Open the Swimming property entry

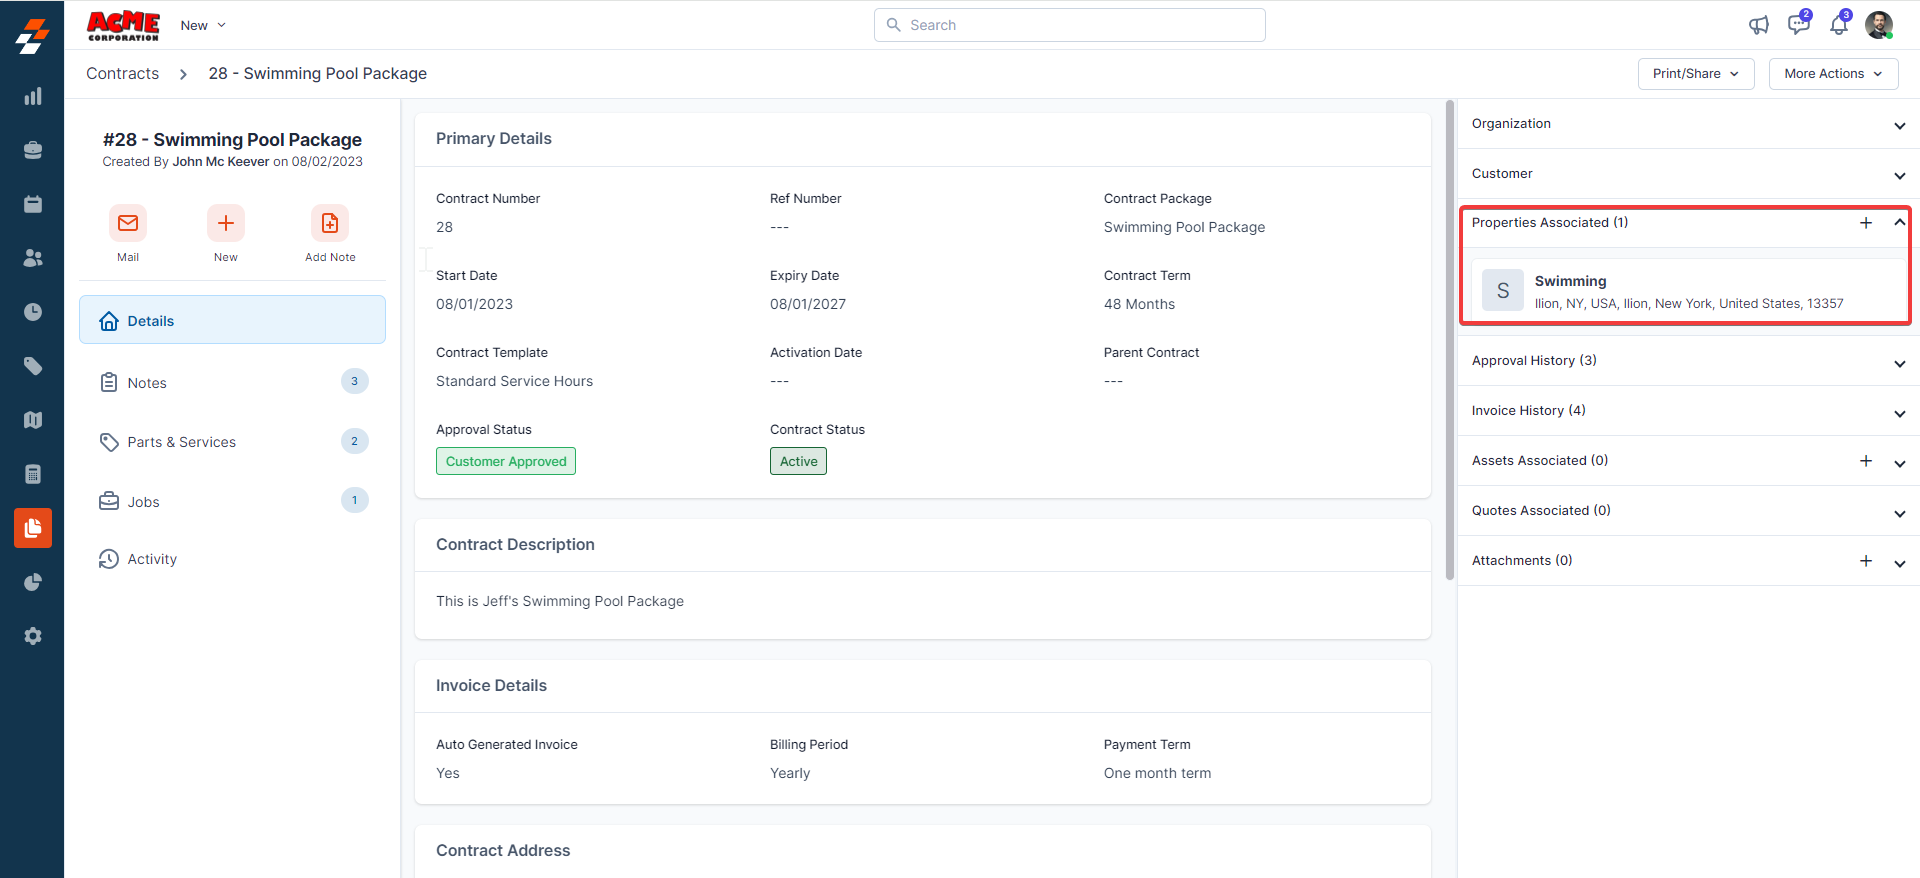[1570, 282]
